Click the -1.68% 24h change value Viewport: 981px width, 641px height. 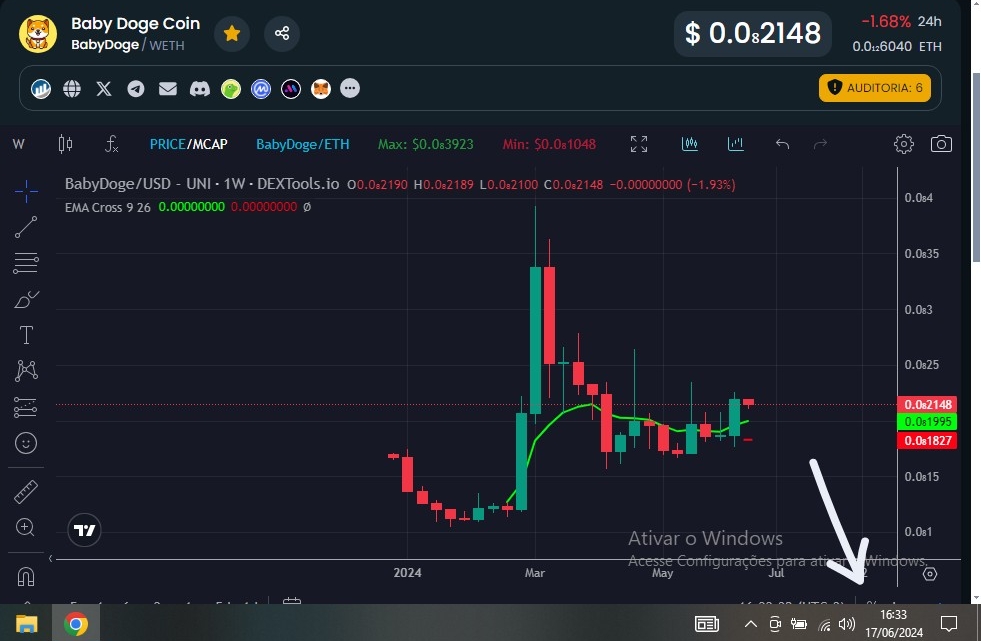coord(886,22)
